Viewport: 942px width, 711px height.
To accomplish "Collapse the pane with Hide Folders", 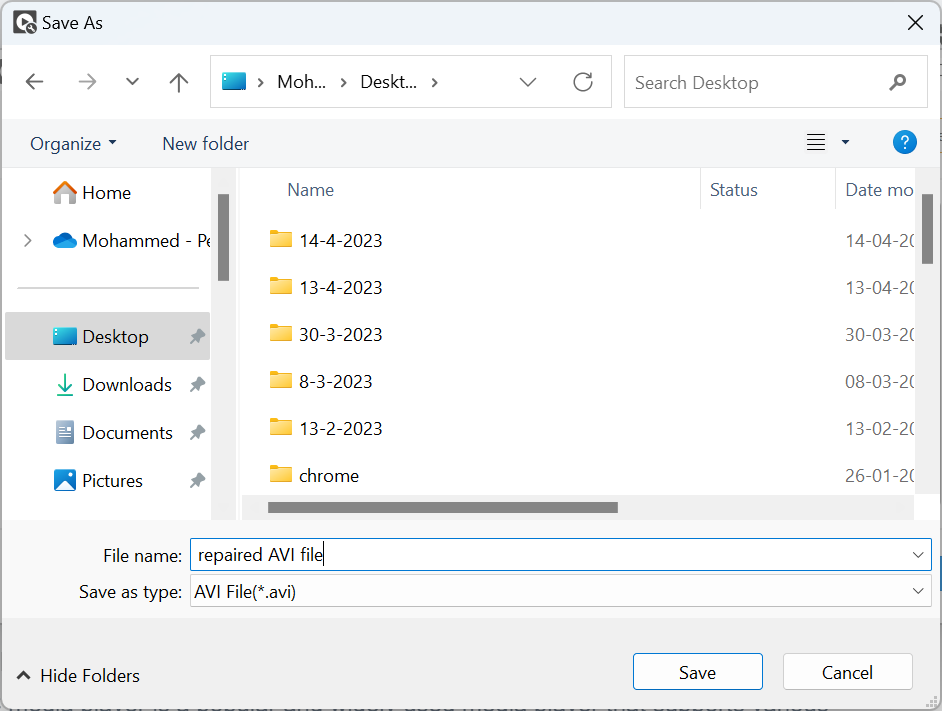I will (x=78, y=676).
